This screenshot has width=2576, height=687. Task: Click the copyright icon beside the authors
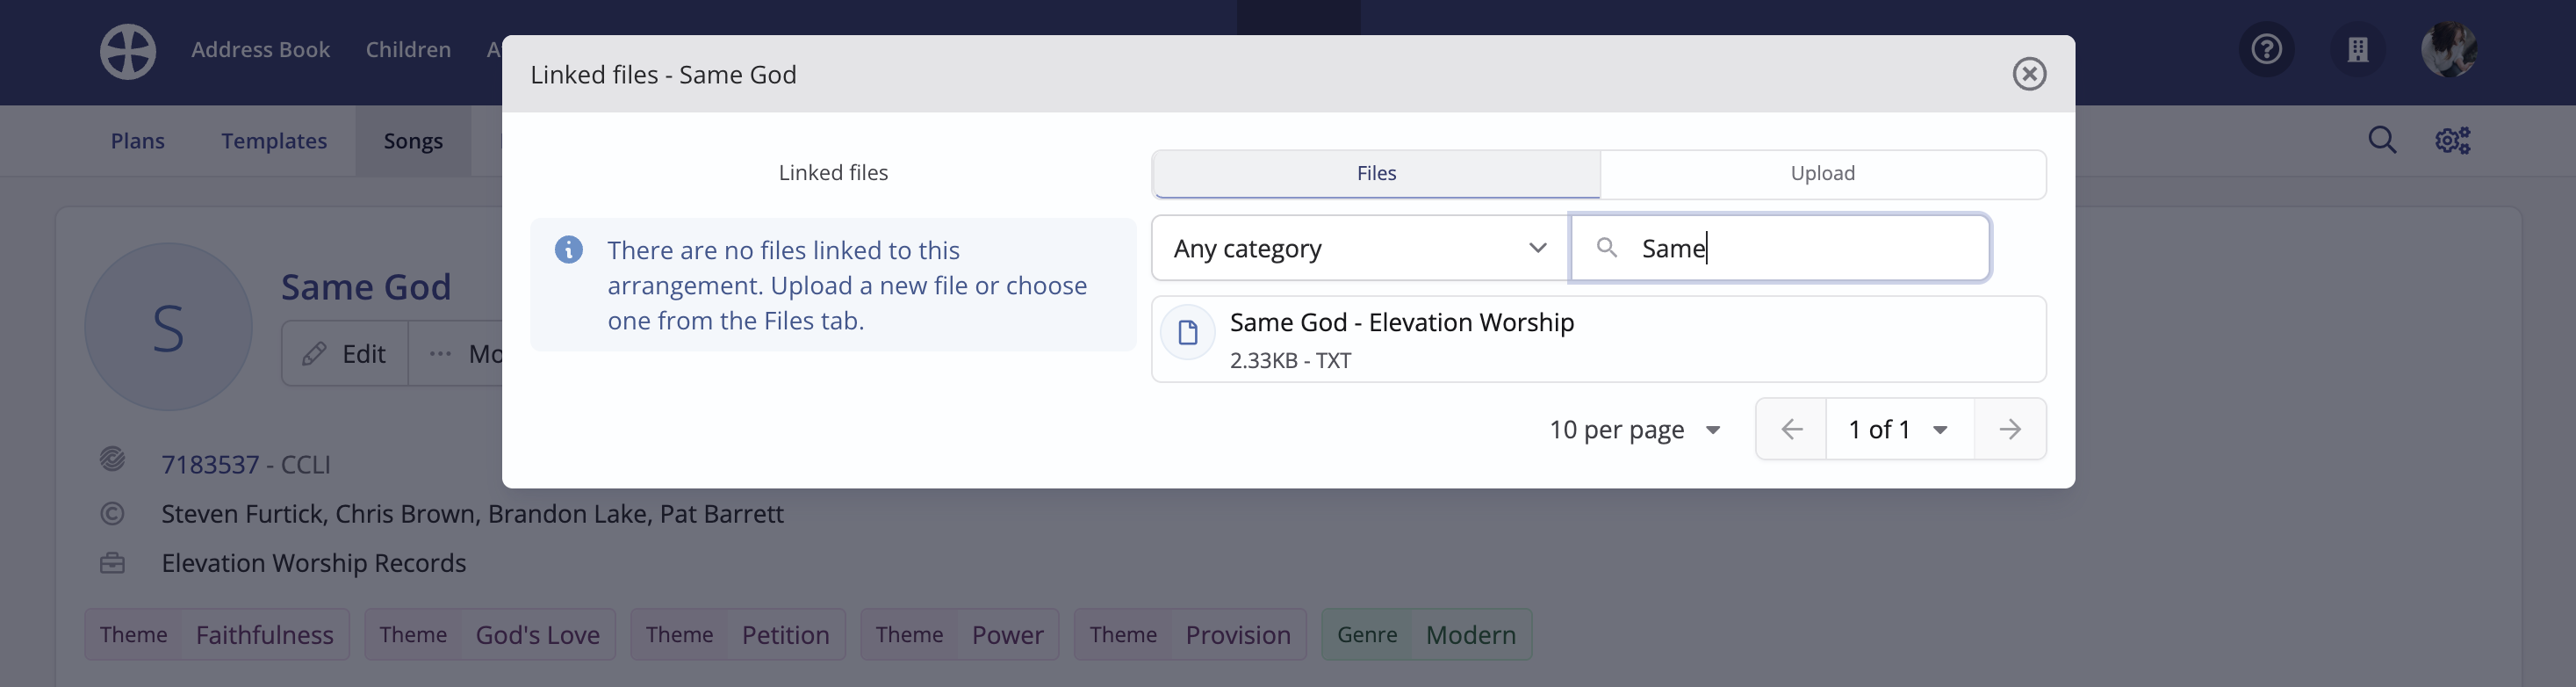point(112,514)
